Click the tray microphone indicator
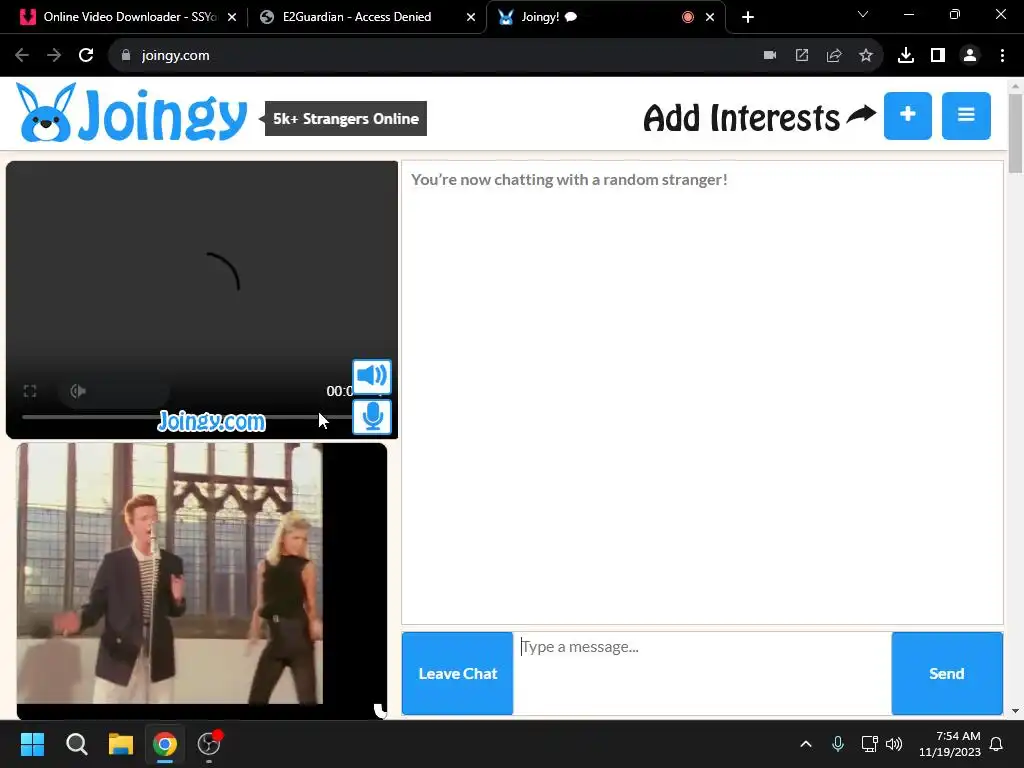This screenshot has height=768, width=1024. click(838, 744)
